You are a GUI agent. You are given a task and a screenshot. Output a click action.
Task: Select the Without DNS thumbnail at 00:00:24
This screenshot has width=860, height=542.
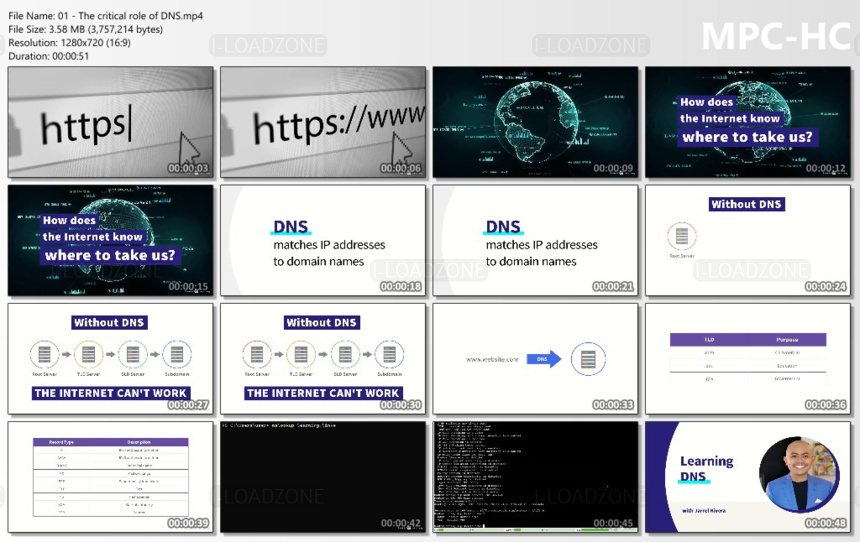click(x=748, y=240)
